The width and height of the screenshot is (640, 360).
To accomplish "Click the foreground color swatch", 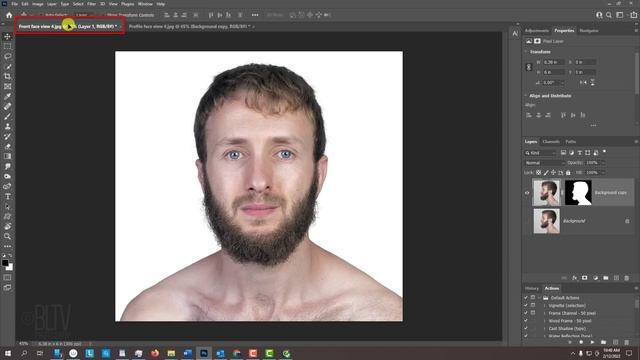I will [5, 263].
